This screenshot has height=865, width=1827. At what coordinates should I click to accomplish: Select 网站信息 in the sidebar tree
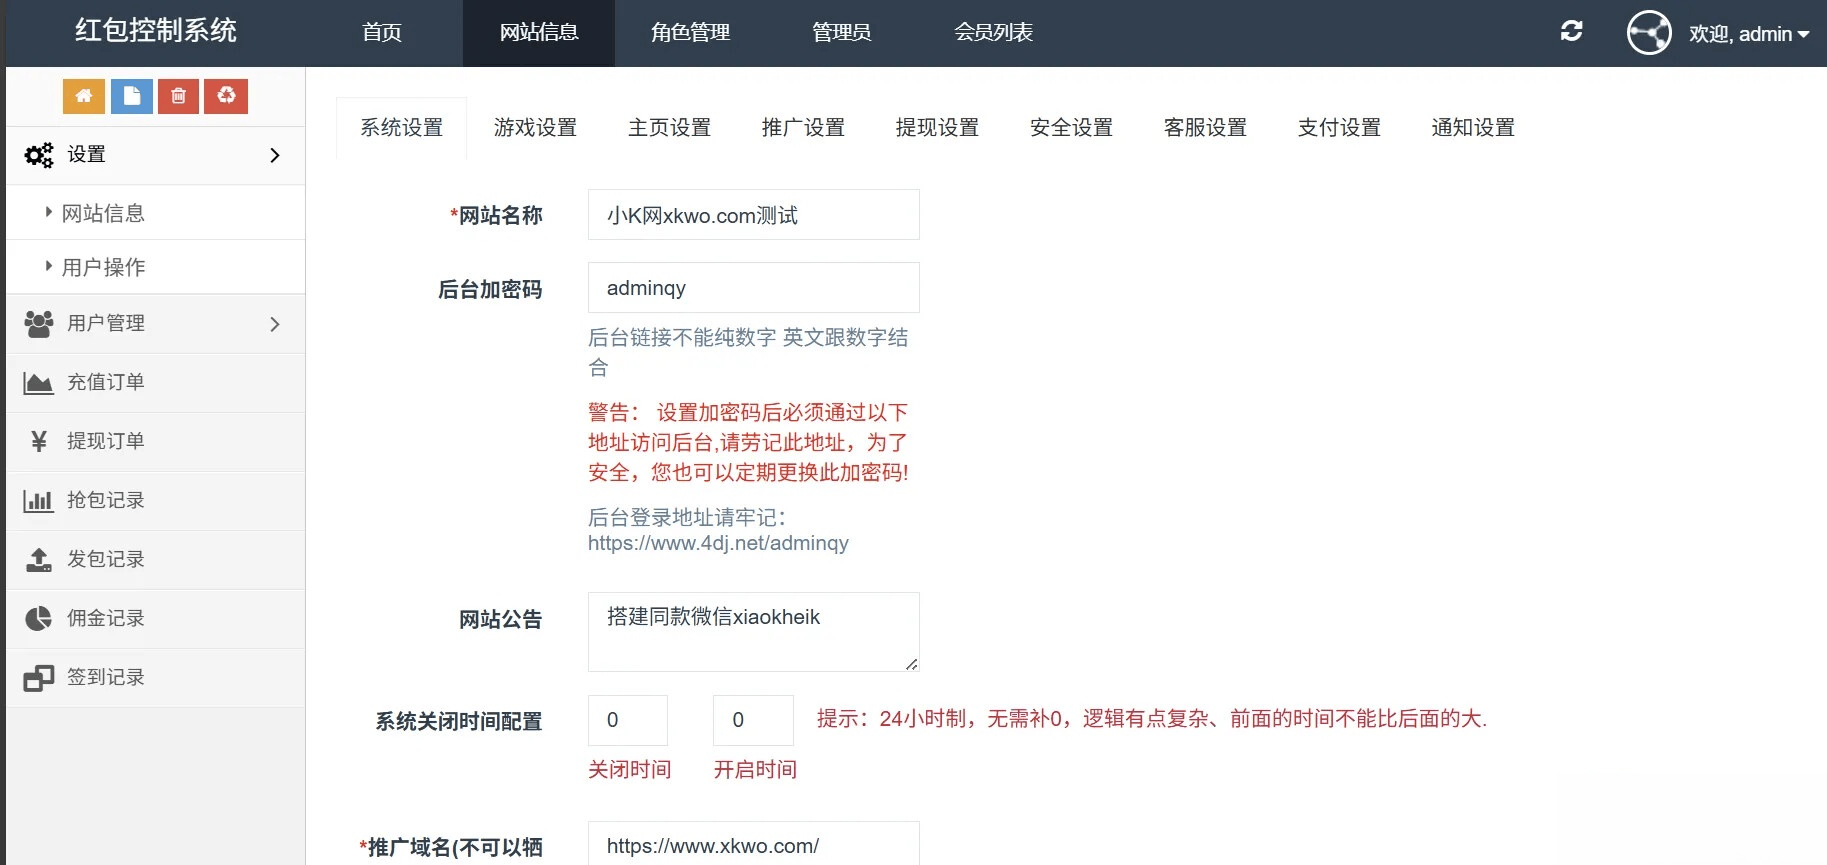[x=103, y=213]
